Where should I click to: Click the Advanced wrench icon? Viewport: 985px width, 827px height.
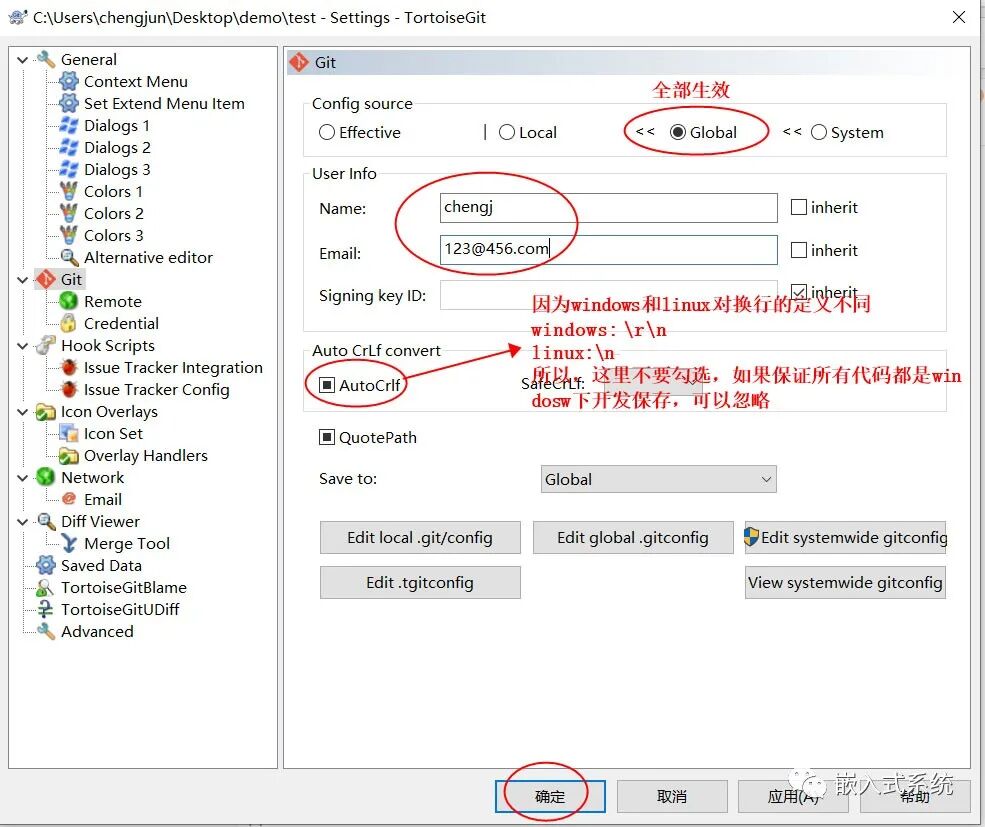pos(46,631)
